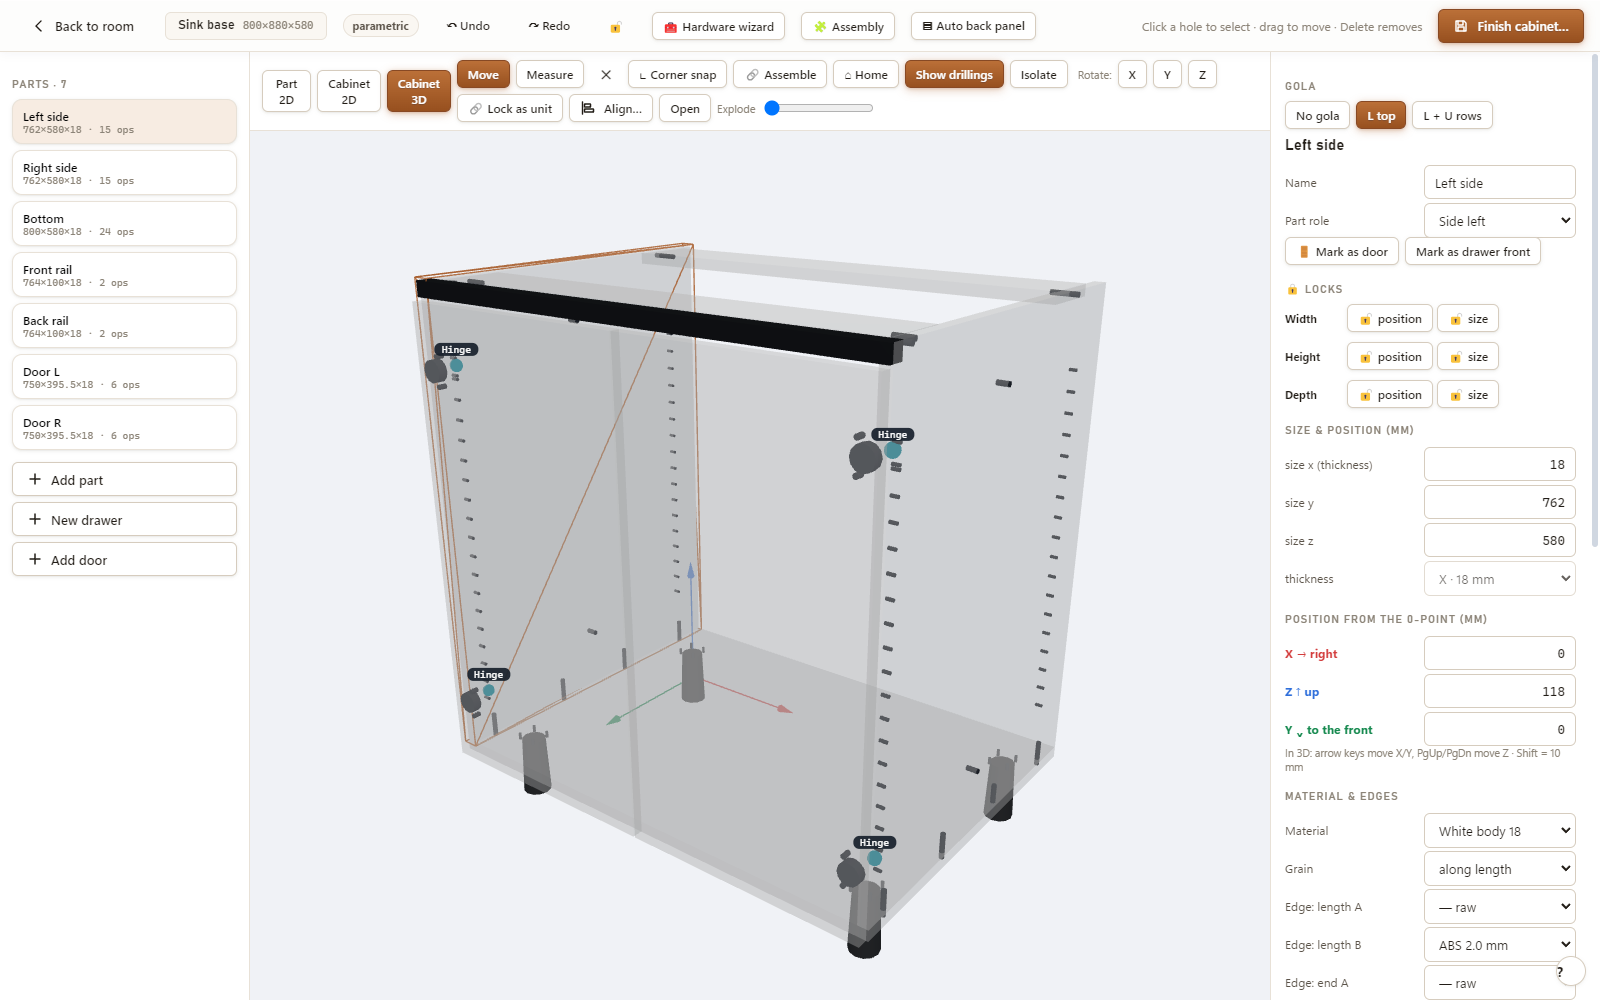This screenshot has width=1600, height=1000.
Task: Click the plus icon on New drawer
Action: (35, 519)
